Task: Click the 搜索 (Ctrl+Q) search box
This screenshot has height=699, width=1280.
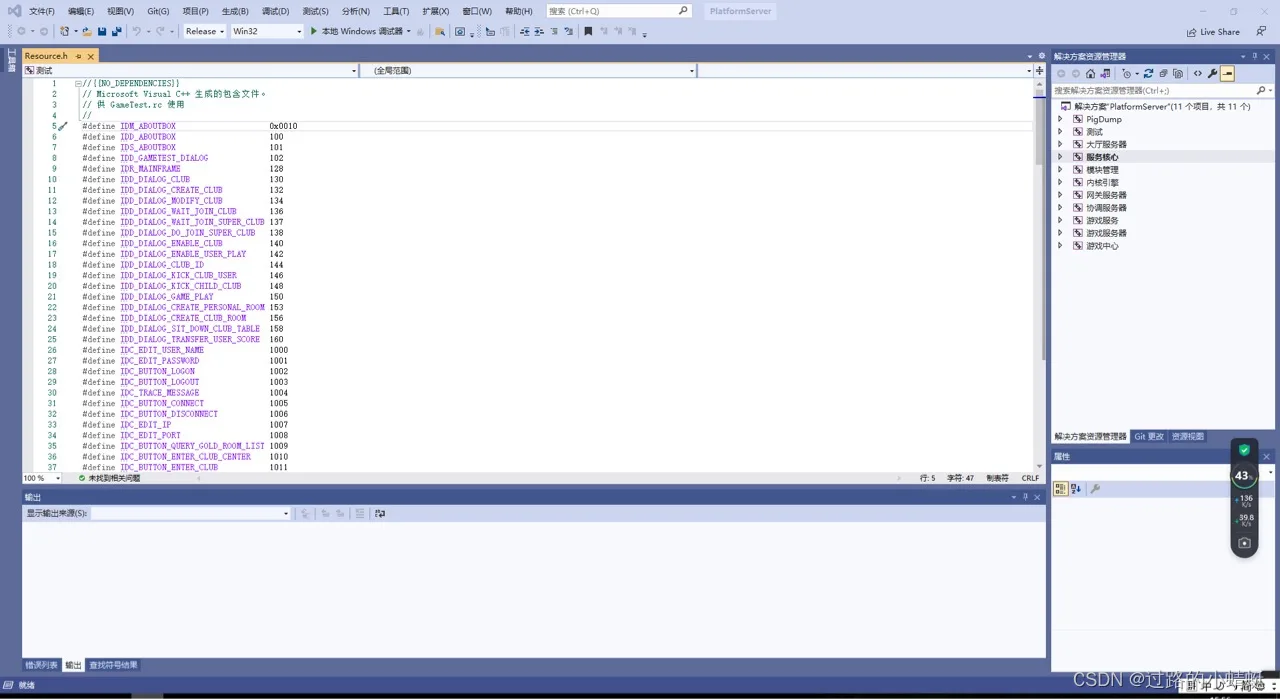Action: pos(619,11)
